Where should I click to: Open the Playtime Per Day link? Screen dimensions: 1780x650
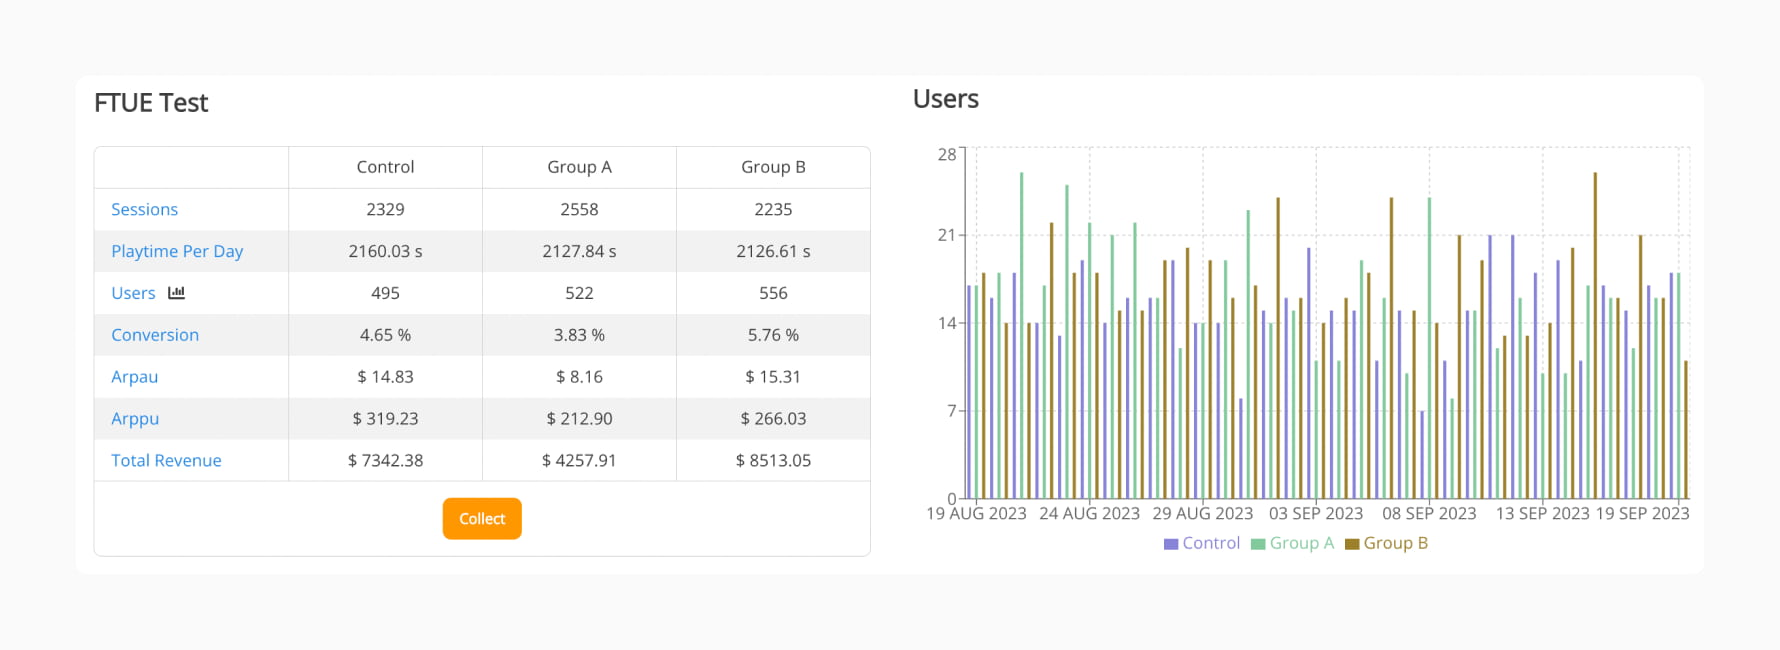(x=177, y=251)
